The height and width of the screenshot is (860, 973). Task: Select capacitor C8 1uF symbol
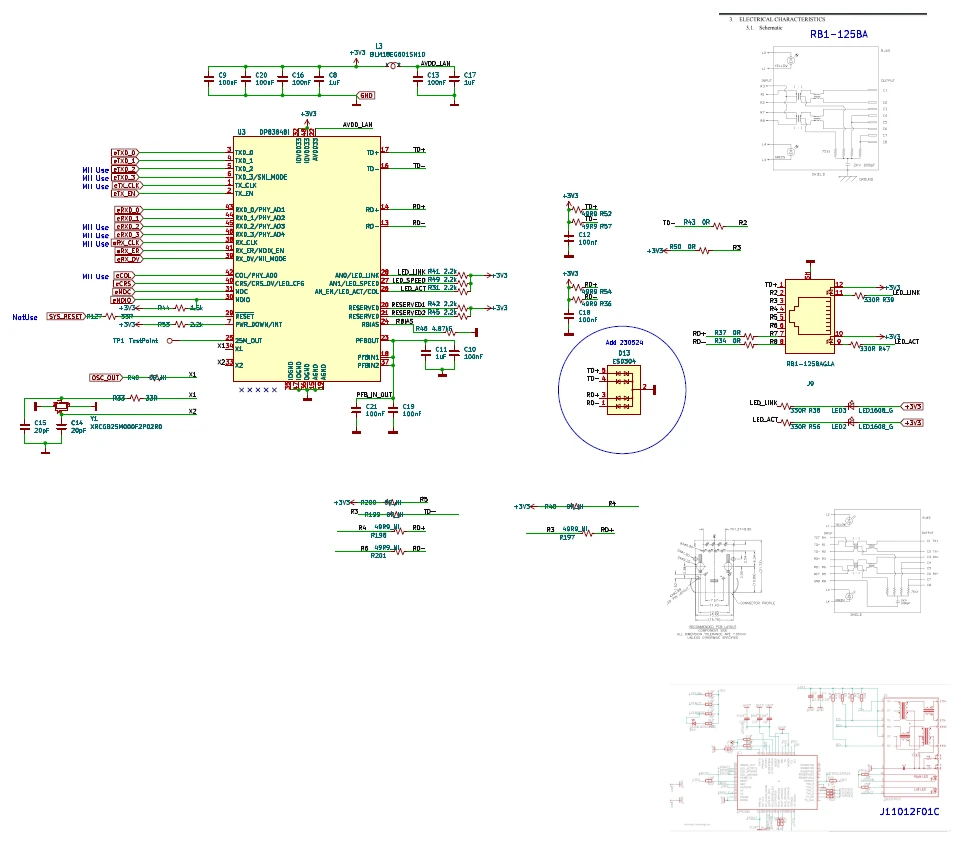click(x=319, y=79)
